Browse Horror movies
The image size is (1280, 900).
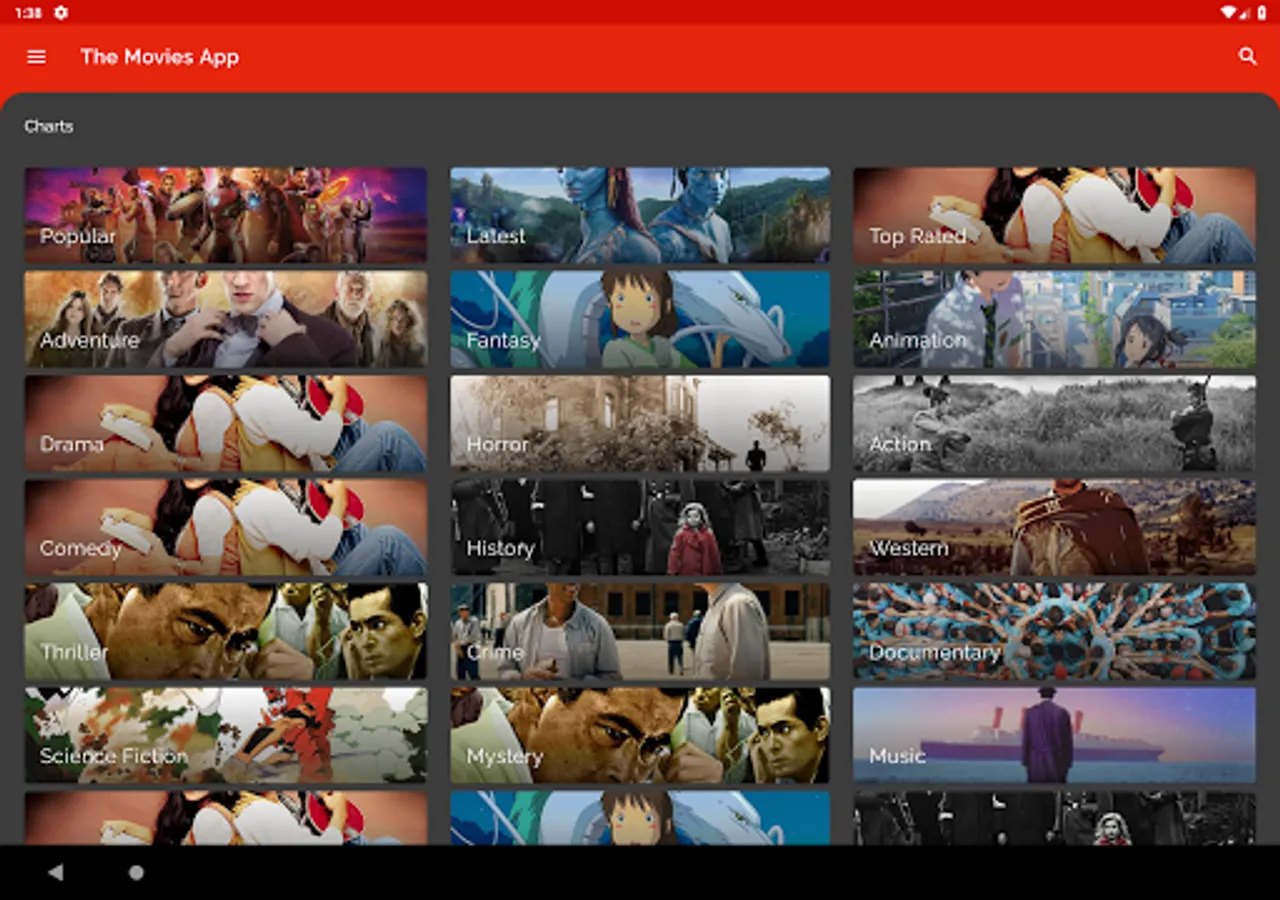[x=640, y=422]
